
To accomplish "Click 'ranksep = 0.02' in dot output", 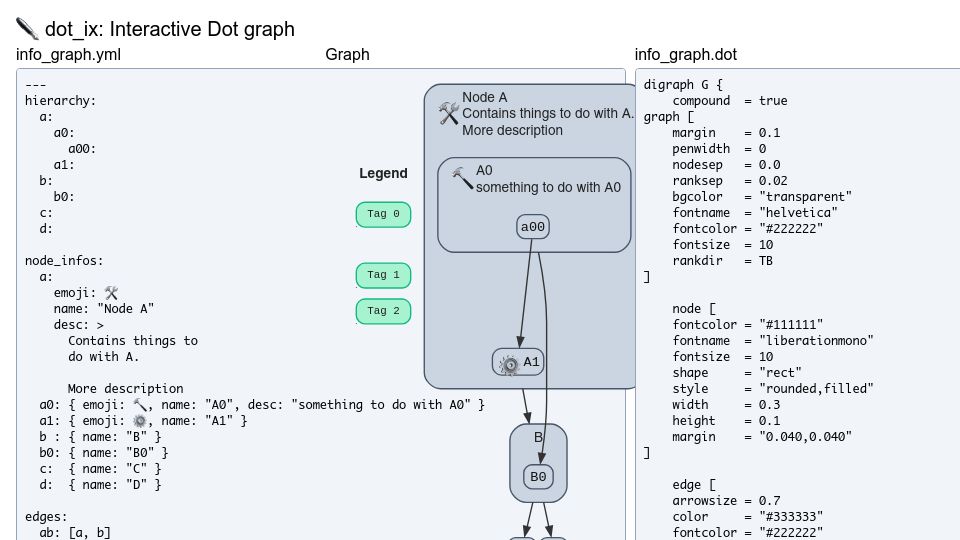I will point(730,181).
